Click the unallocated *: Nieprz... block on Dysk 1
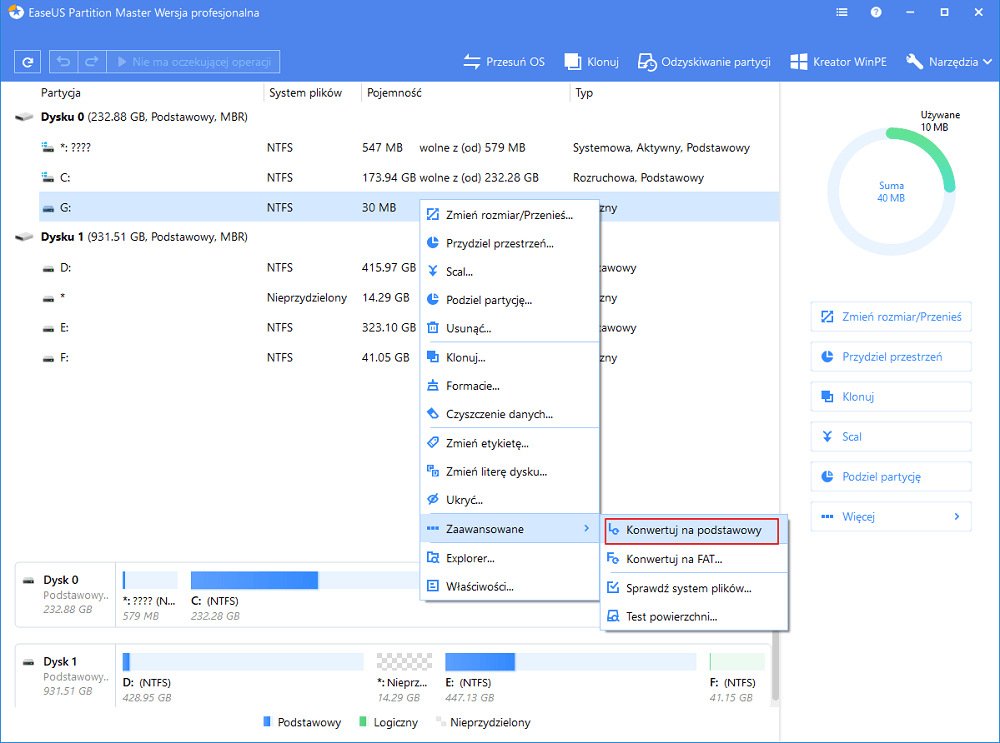The image size is (1000, 743). pos(404,662)
